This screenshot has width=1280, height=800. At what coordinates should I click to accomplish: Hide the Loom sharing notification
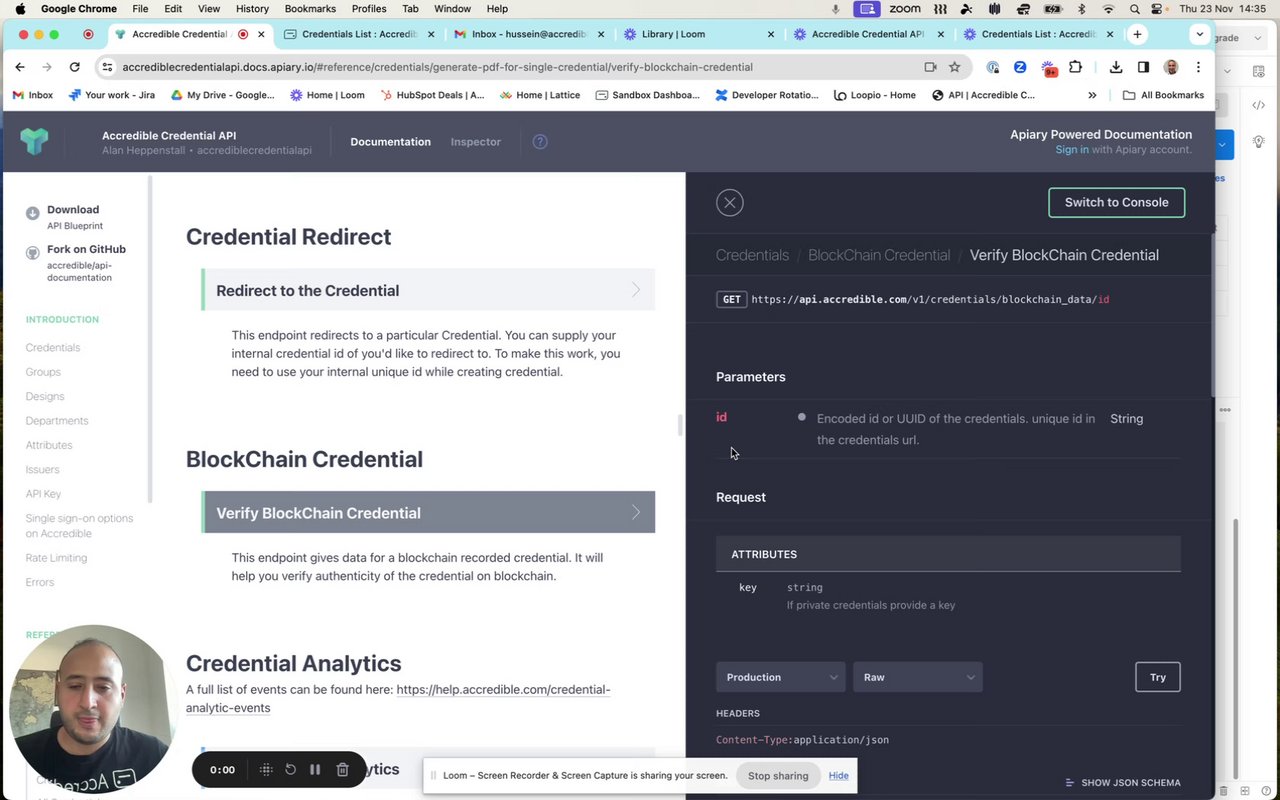[x=838, y=776]
